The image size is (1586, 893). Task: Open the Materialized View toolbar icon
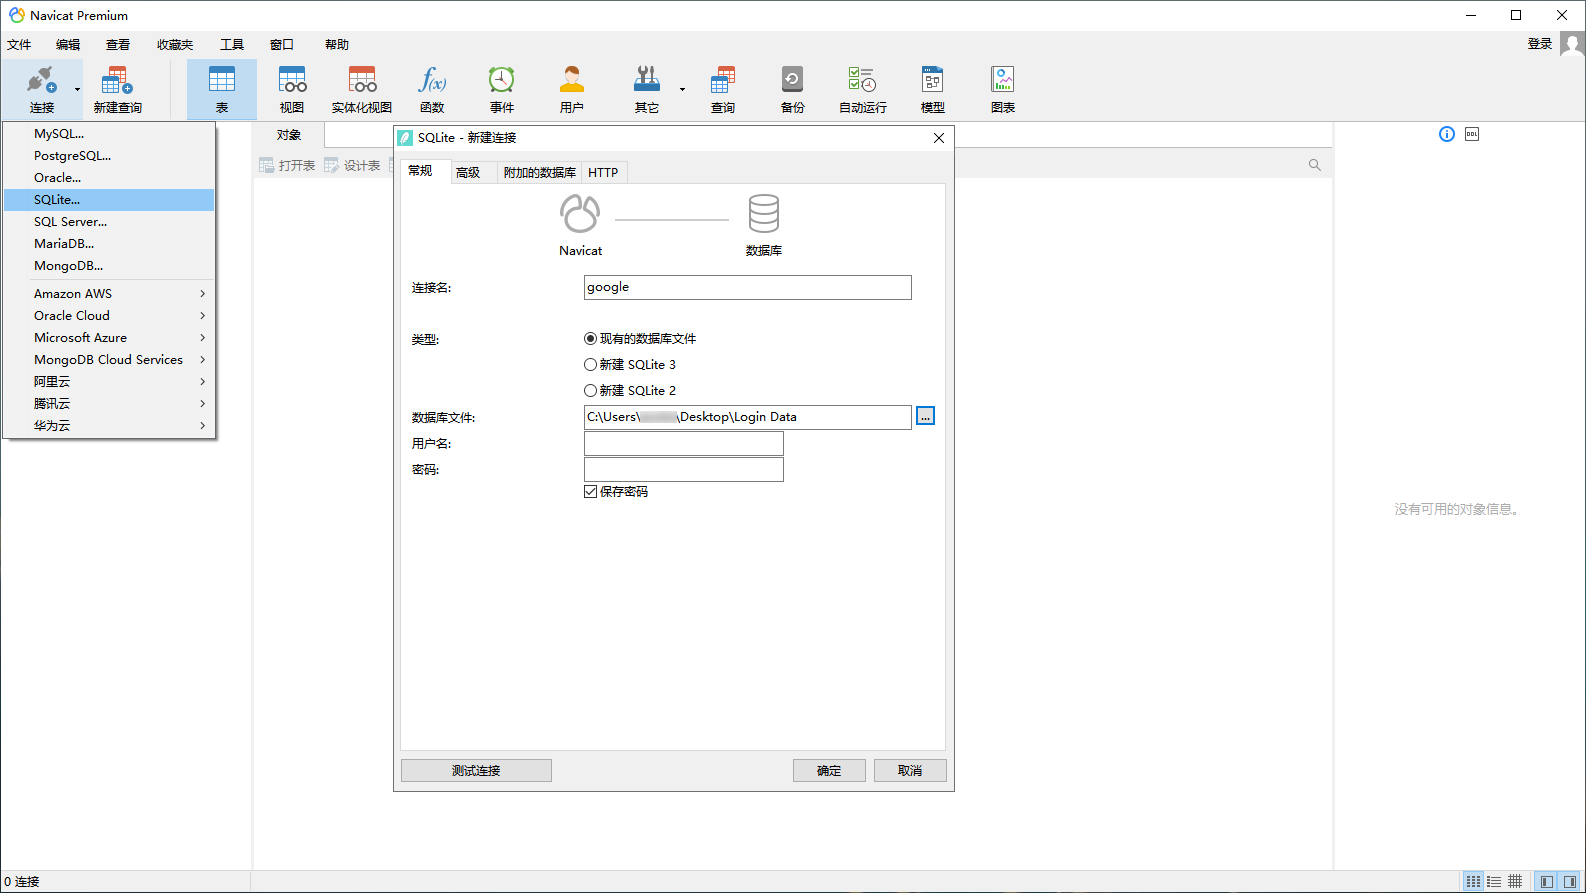tap(362, 90)
